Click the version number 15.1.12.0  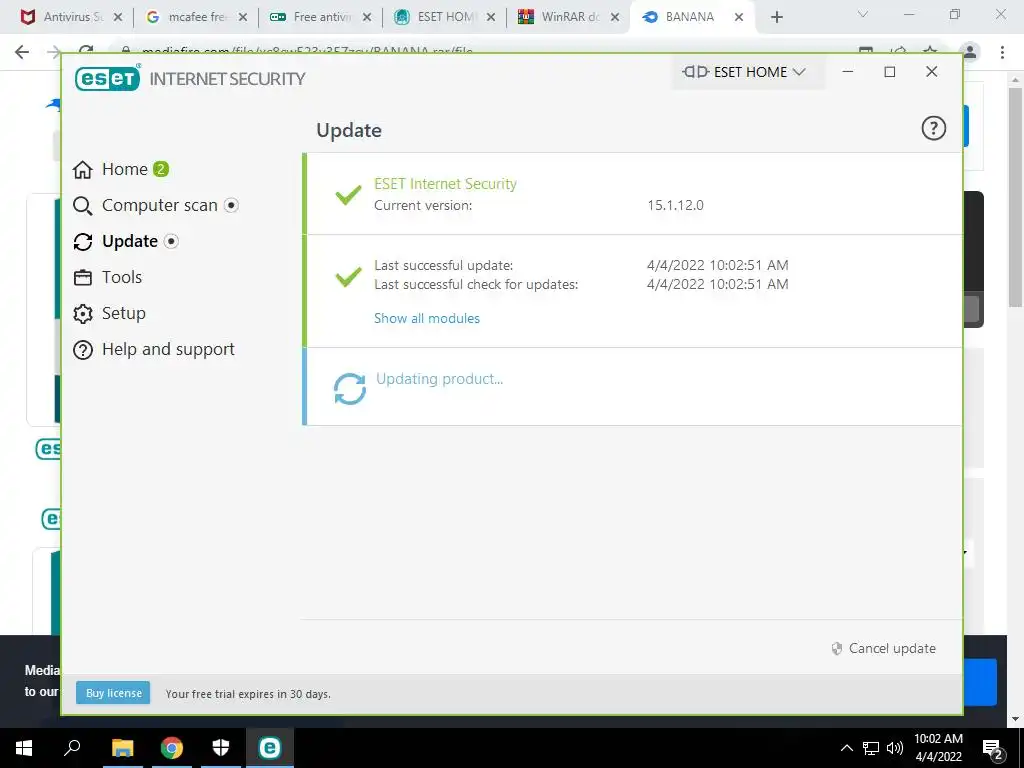click(x=675, y=205)
